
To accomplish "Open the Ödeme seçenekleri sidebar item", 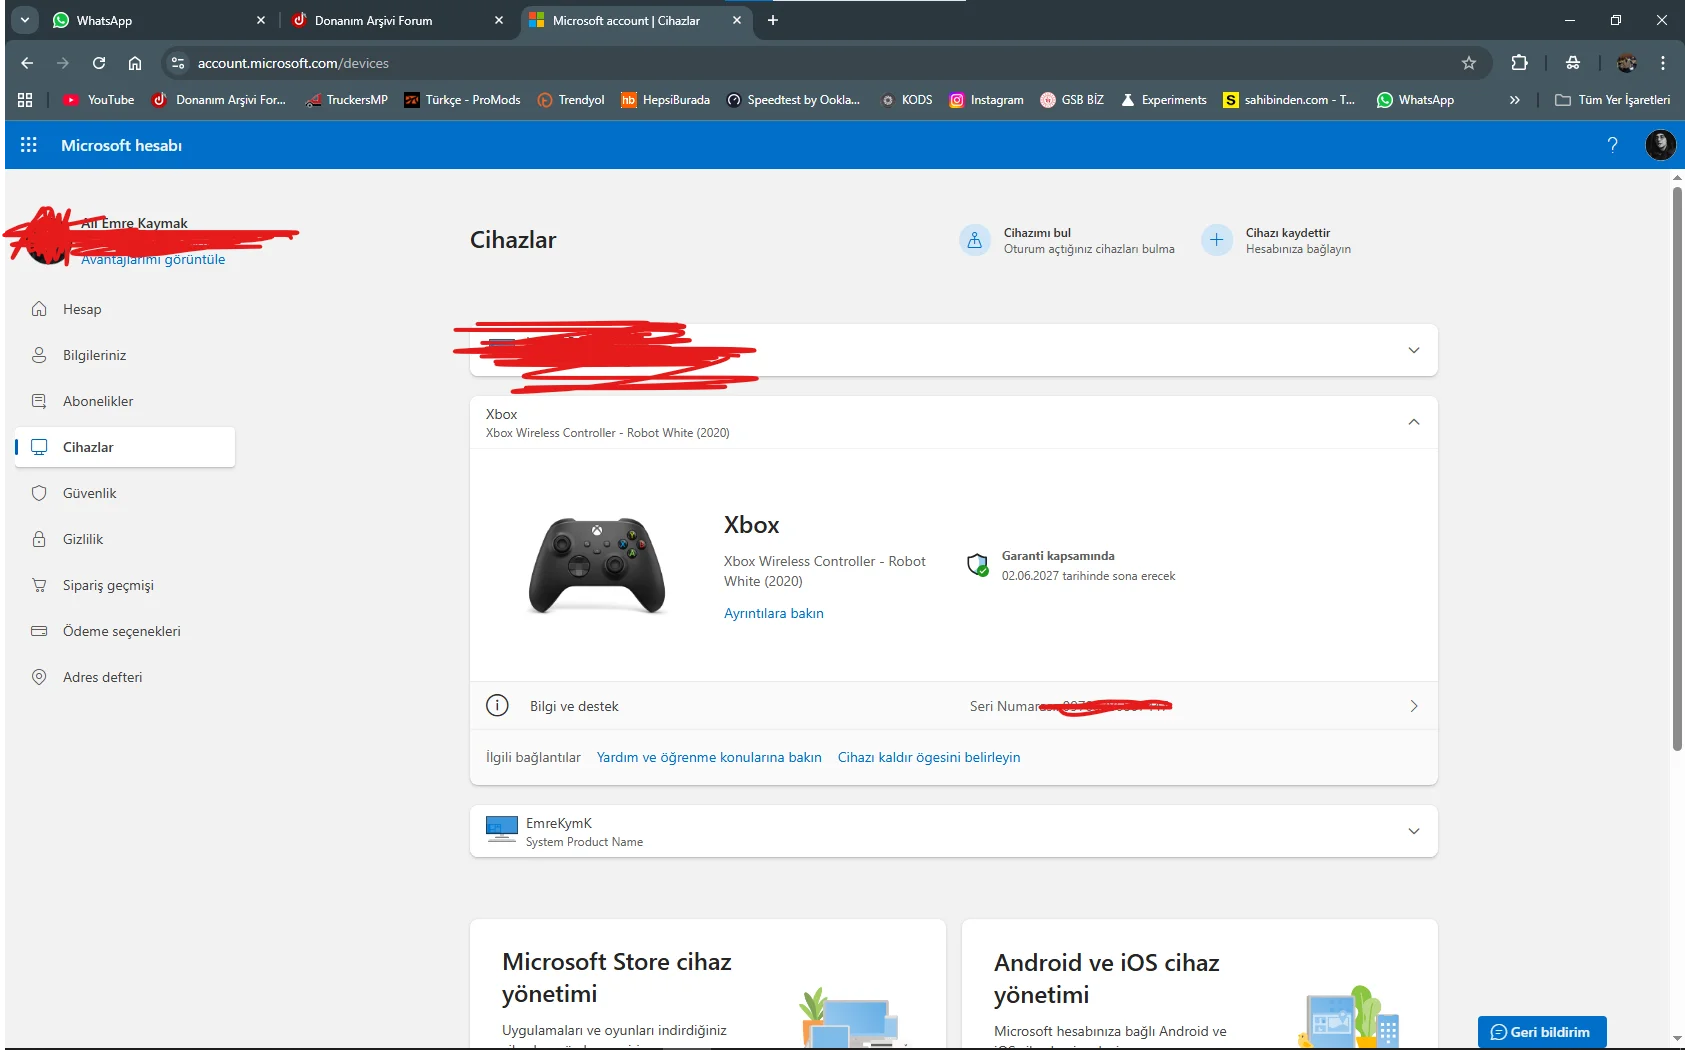I will (125, 631).
